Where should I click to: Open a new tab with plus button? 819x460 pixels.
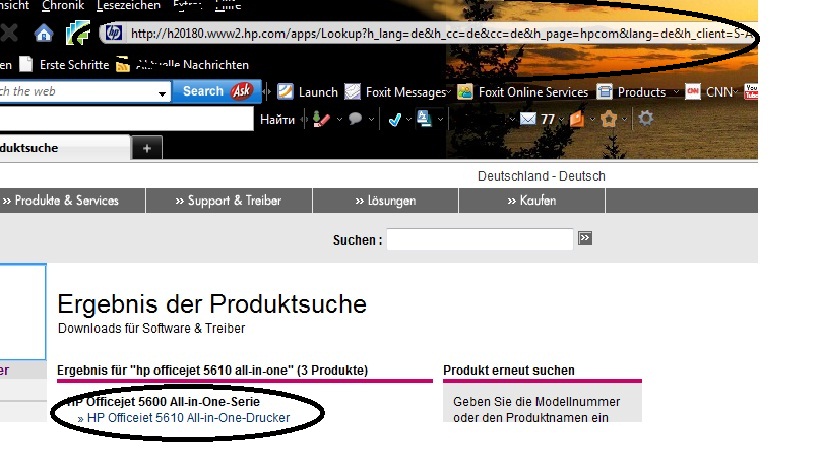coord(147,148)
